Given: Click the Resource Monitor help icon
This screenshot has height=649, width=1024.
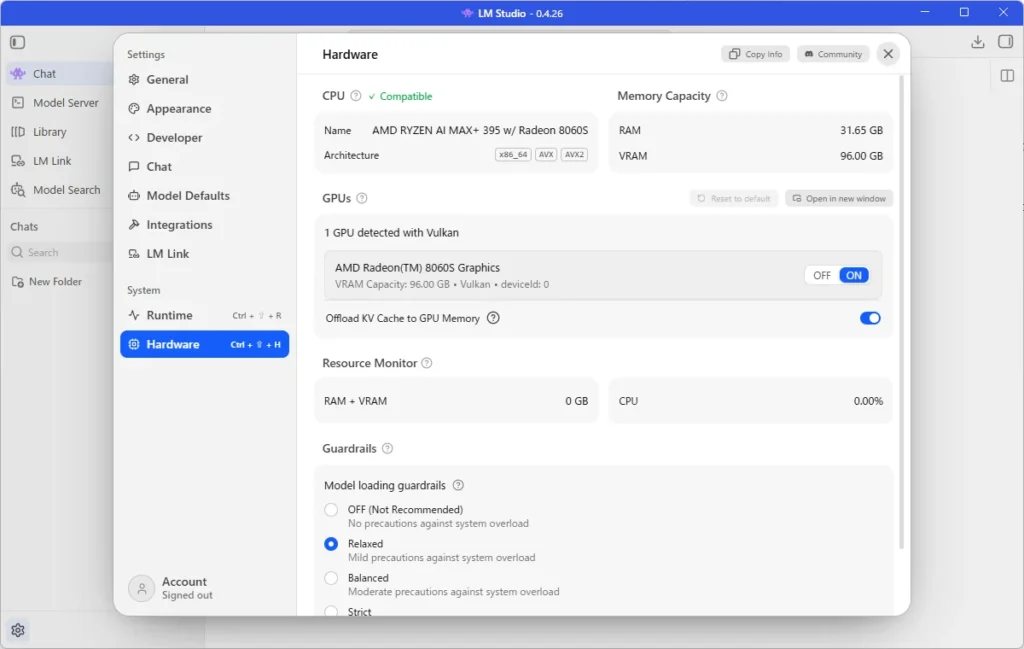Looking at the screenshot, I should click(x=426, y=363).
